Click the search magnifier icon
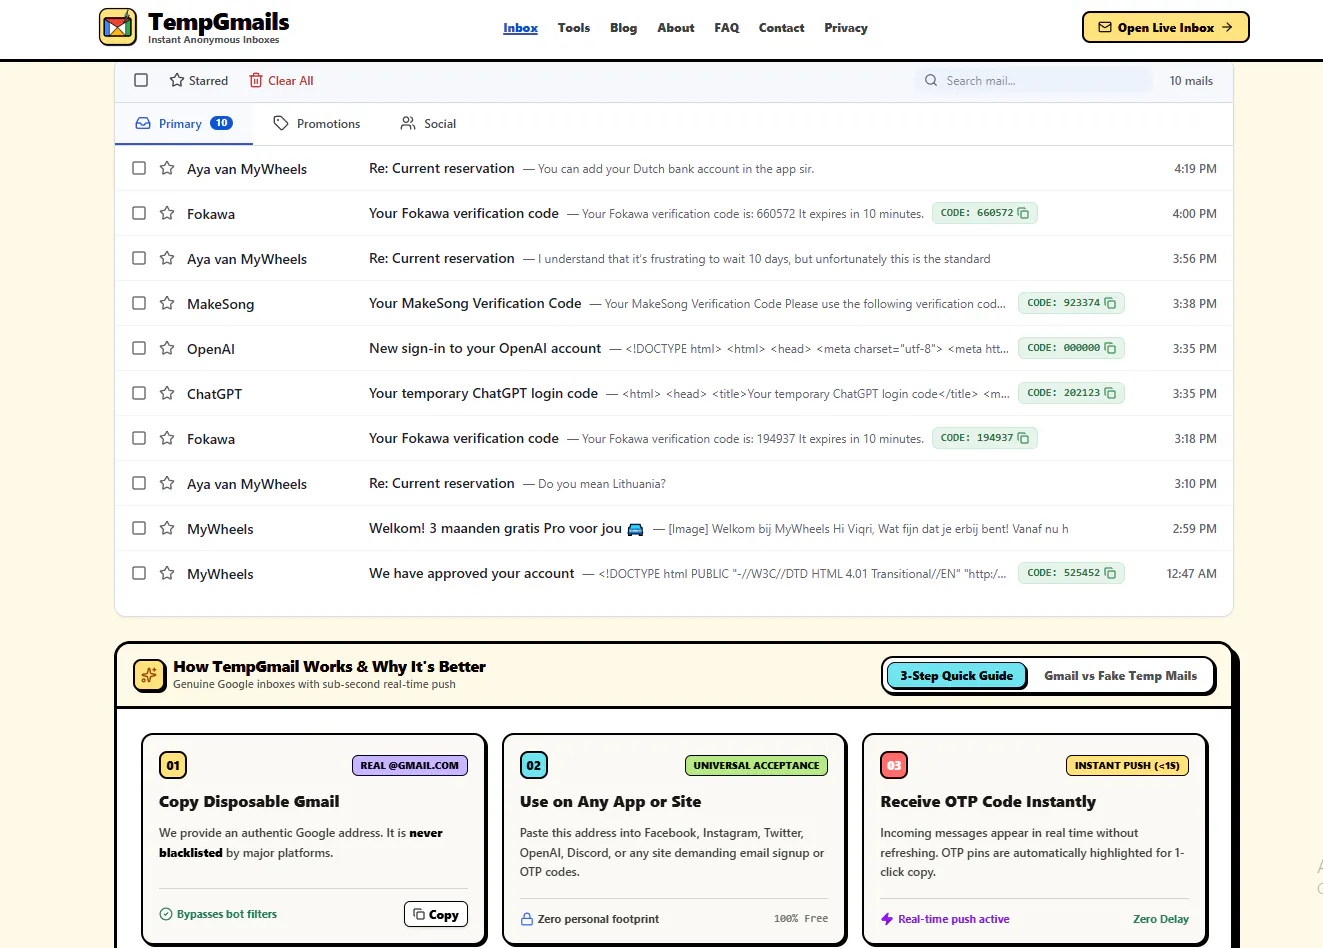 [931, 80]
